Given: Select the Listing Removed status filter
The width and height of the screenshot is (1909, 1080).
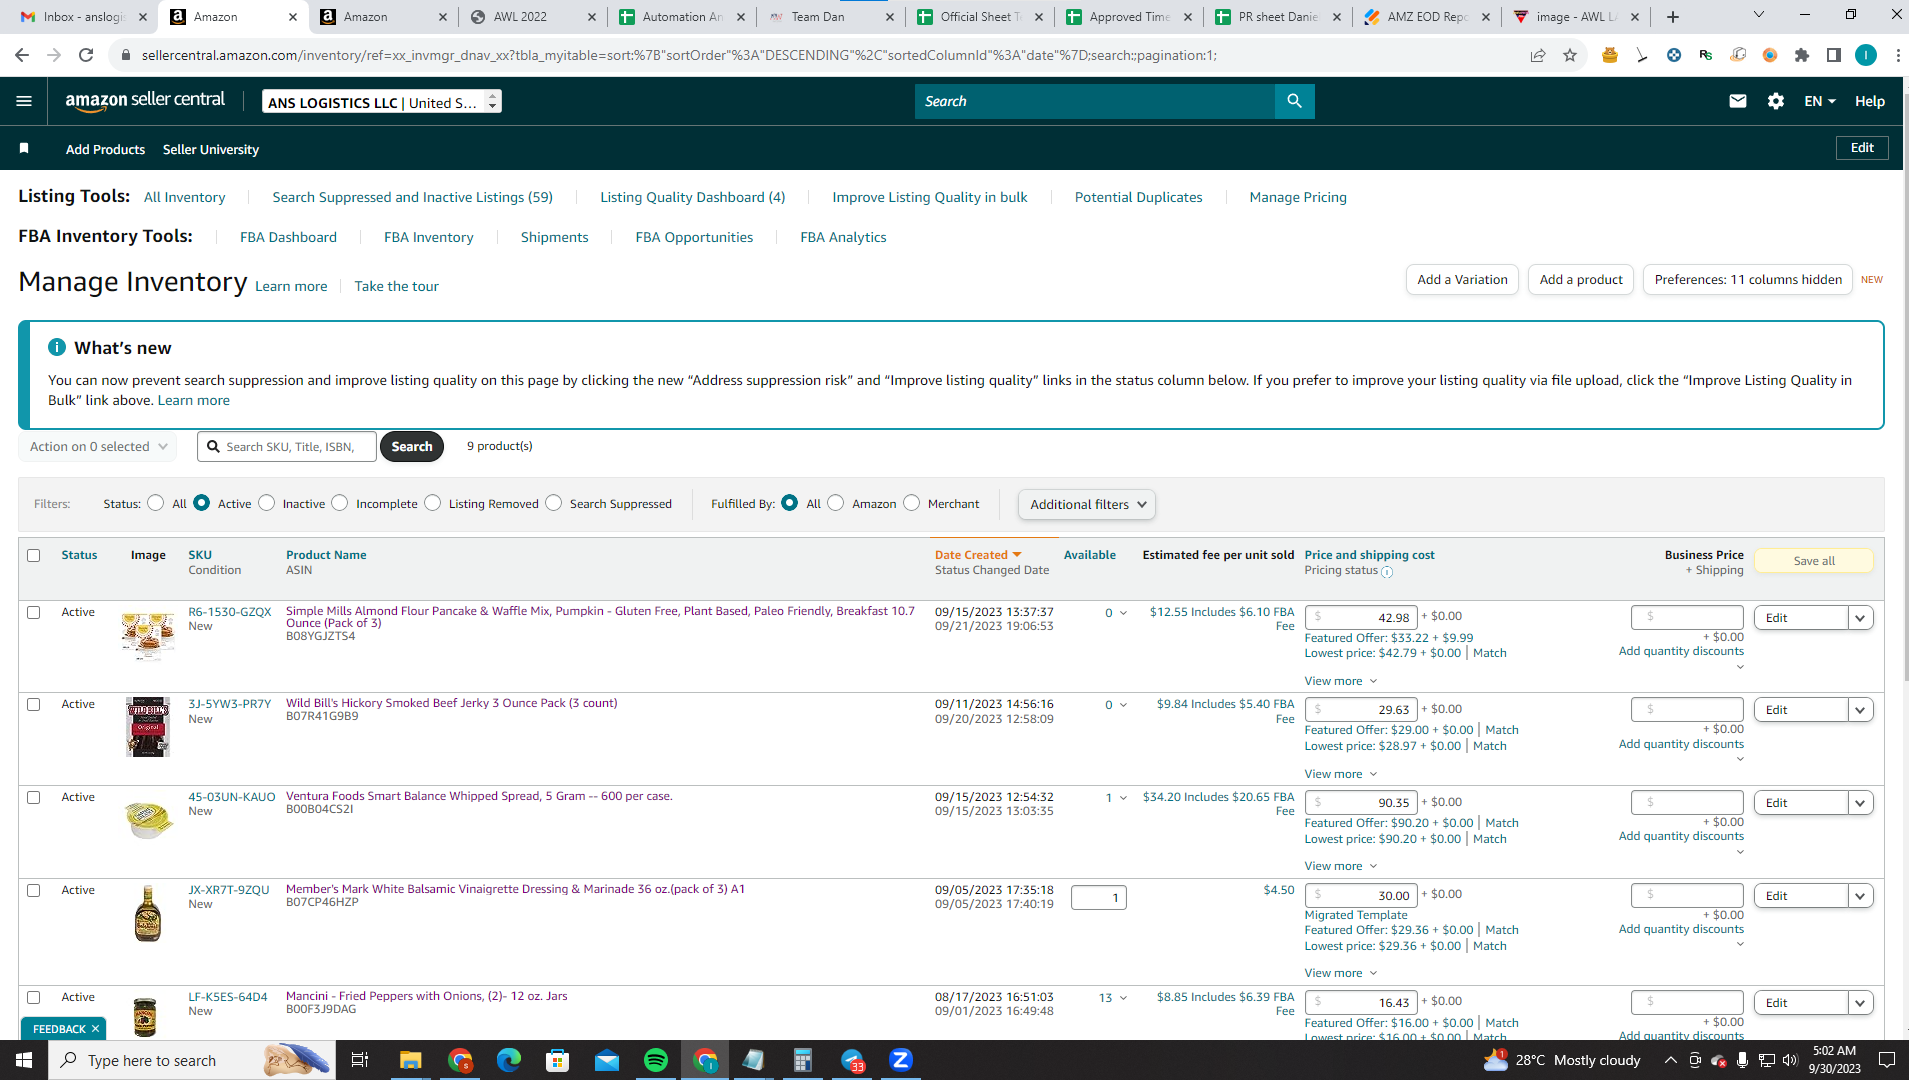Looking at the screenshot, I should click(432, 503).
